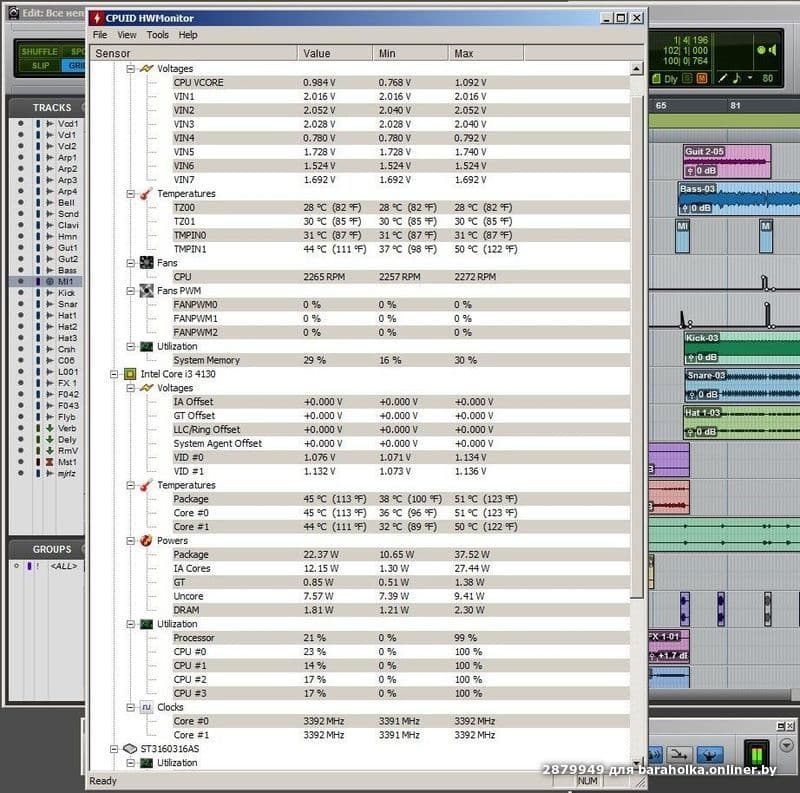The width and height of the screenshot is (800, 793).
Task: Click the Max column header
Action: [486, 53]
